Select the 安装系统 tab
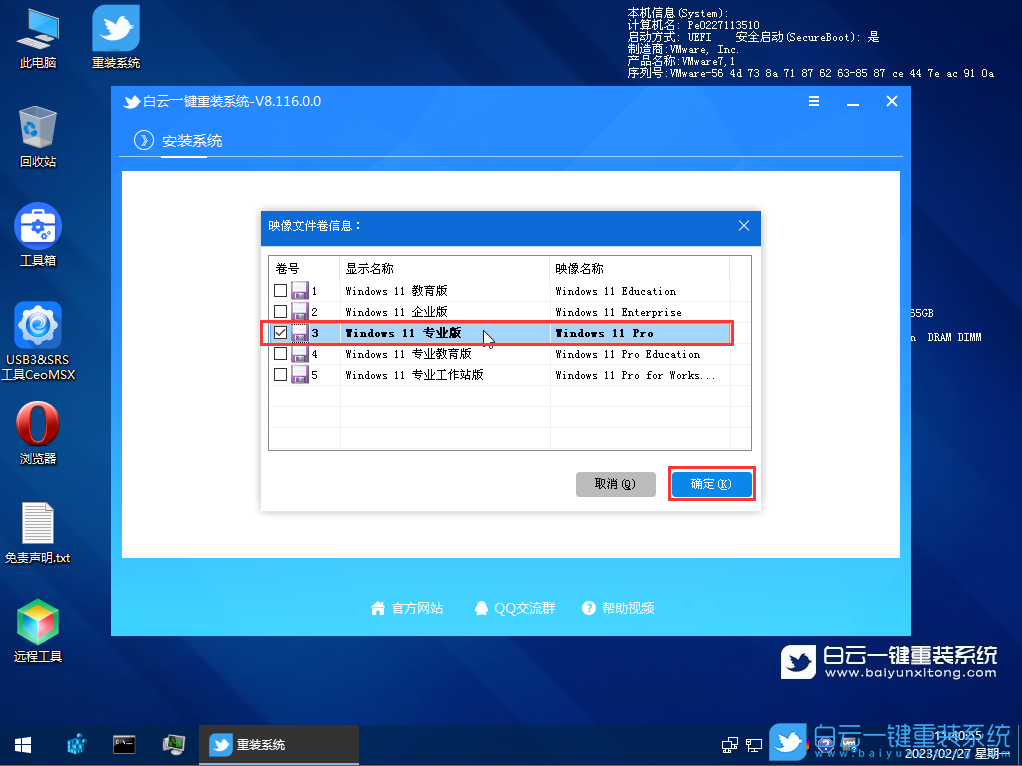The width and height of the screenshot is (1022, 766). (x=192, y=141)
